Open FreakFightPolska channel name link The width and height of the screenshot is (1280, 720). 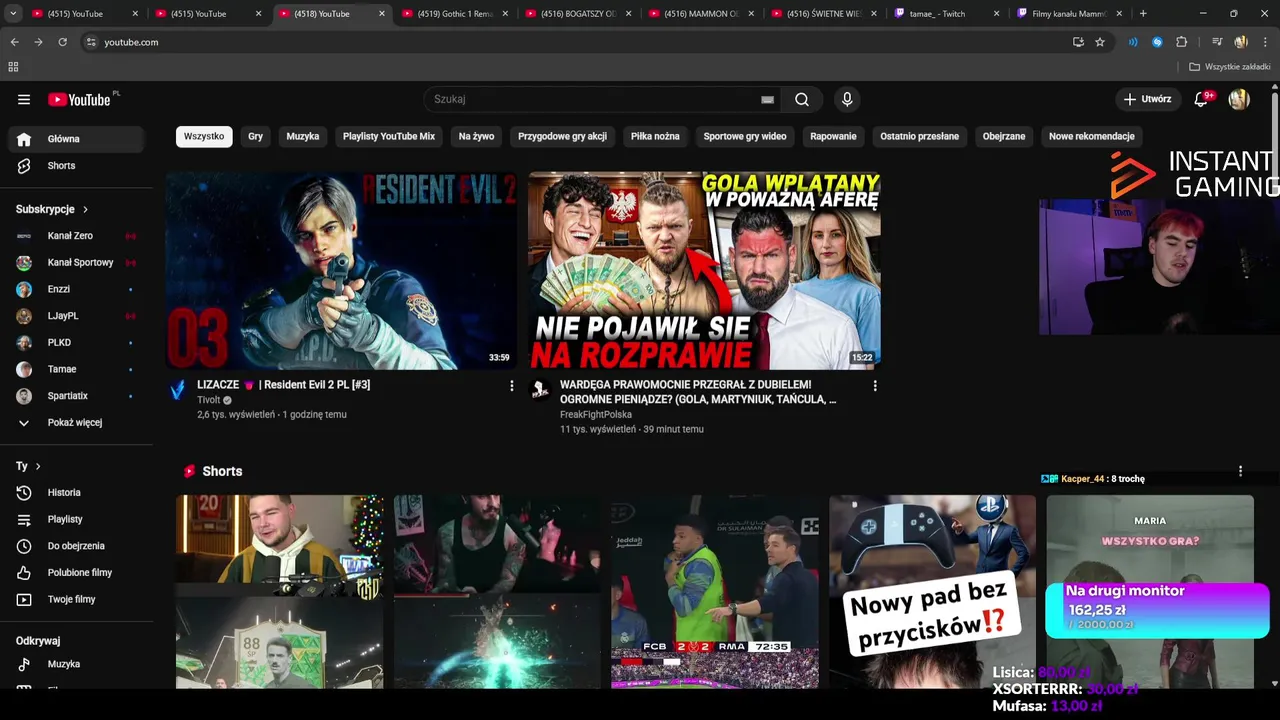[596, 414]
